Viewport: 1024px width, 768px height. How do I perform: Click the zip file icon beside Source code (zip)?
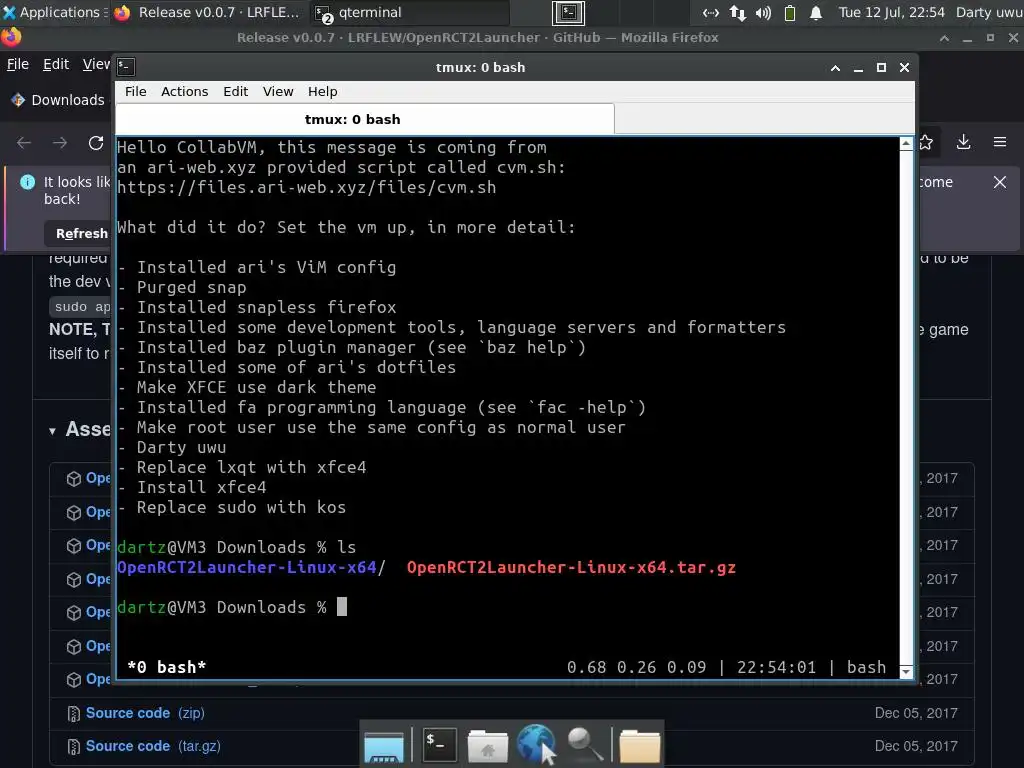(x=74, y=714)
